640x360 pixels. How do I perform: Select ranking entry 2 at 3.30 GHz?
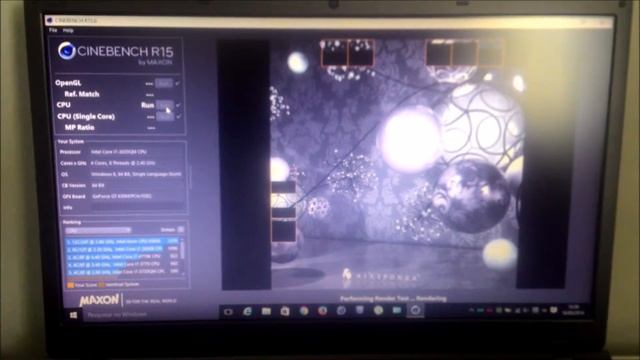(122, 249)
